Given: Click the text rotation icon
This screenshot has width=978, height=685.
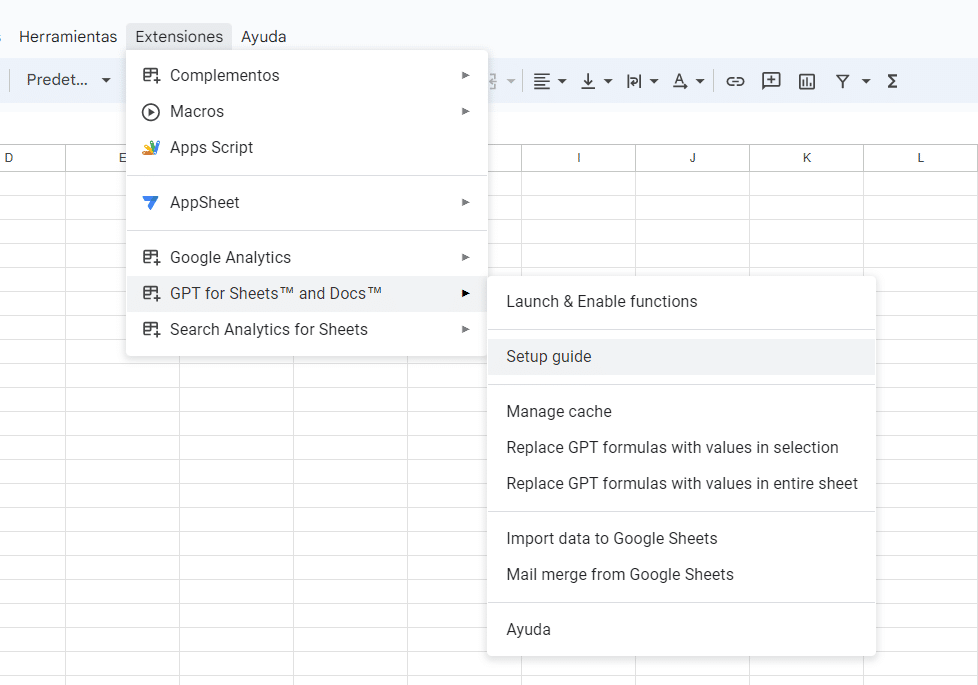Looking at the screenshot, I should 680,81.
